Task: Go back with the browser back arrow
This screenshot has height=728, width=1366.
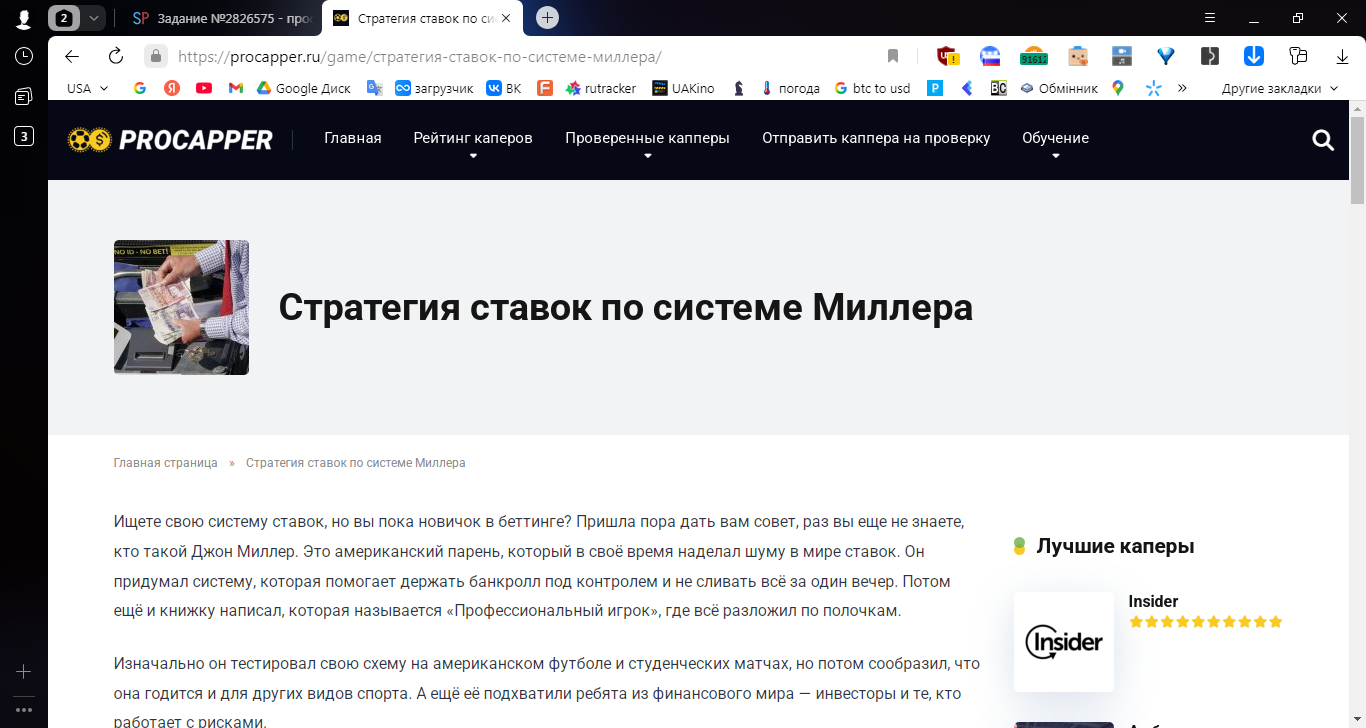Action: pyautogui.click(x=72, y=56)
